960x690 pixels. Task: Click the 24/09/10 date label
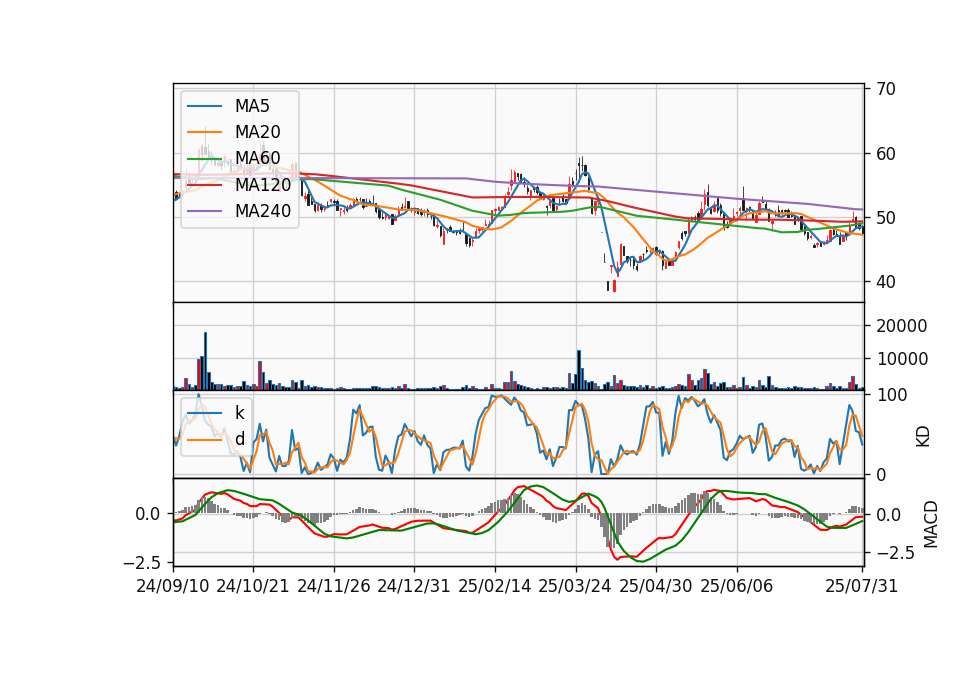173,586
